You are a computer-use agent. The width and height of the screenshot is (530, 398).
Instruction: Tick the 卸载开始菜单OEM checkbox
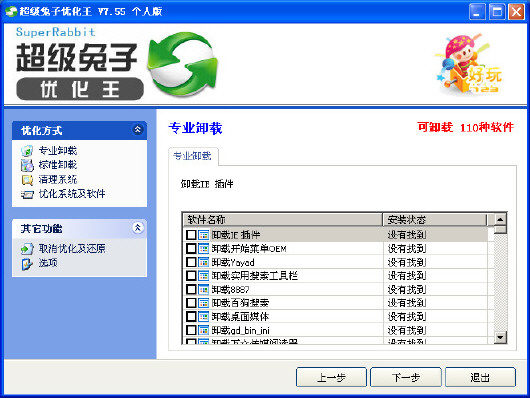(x=191, y=249)
